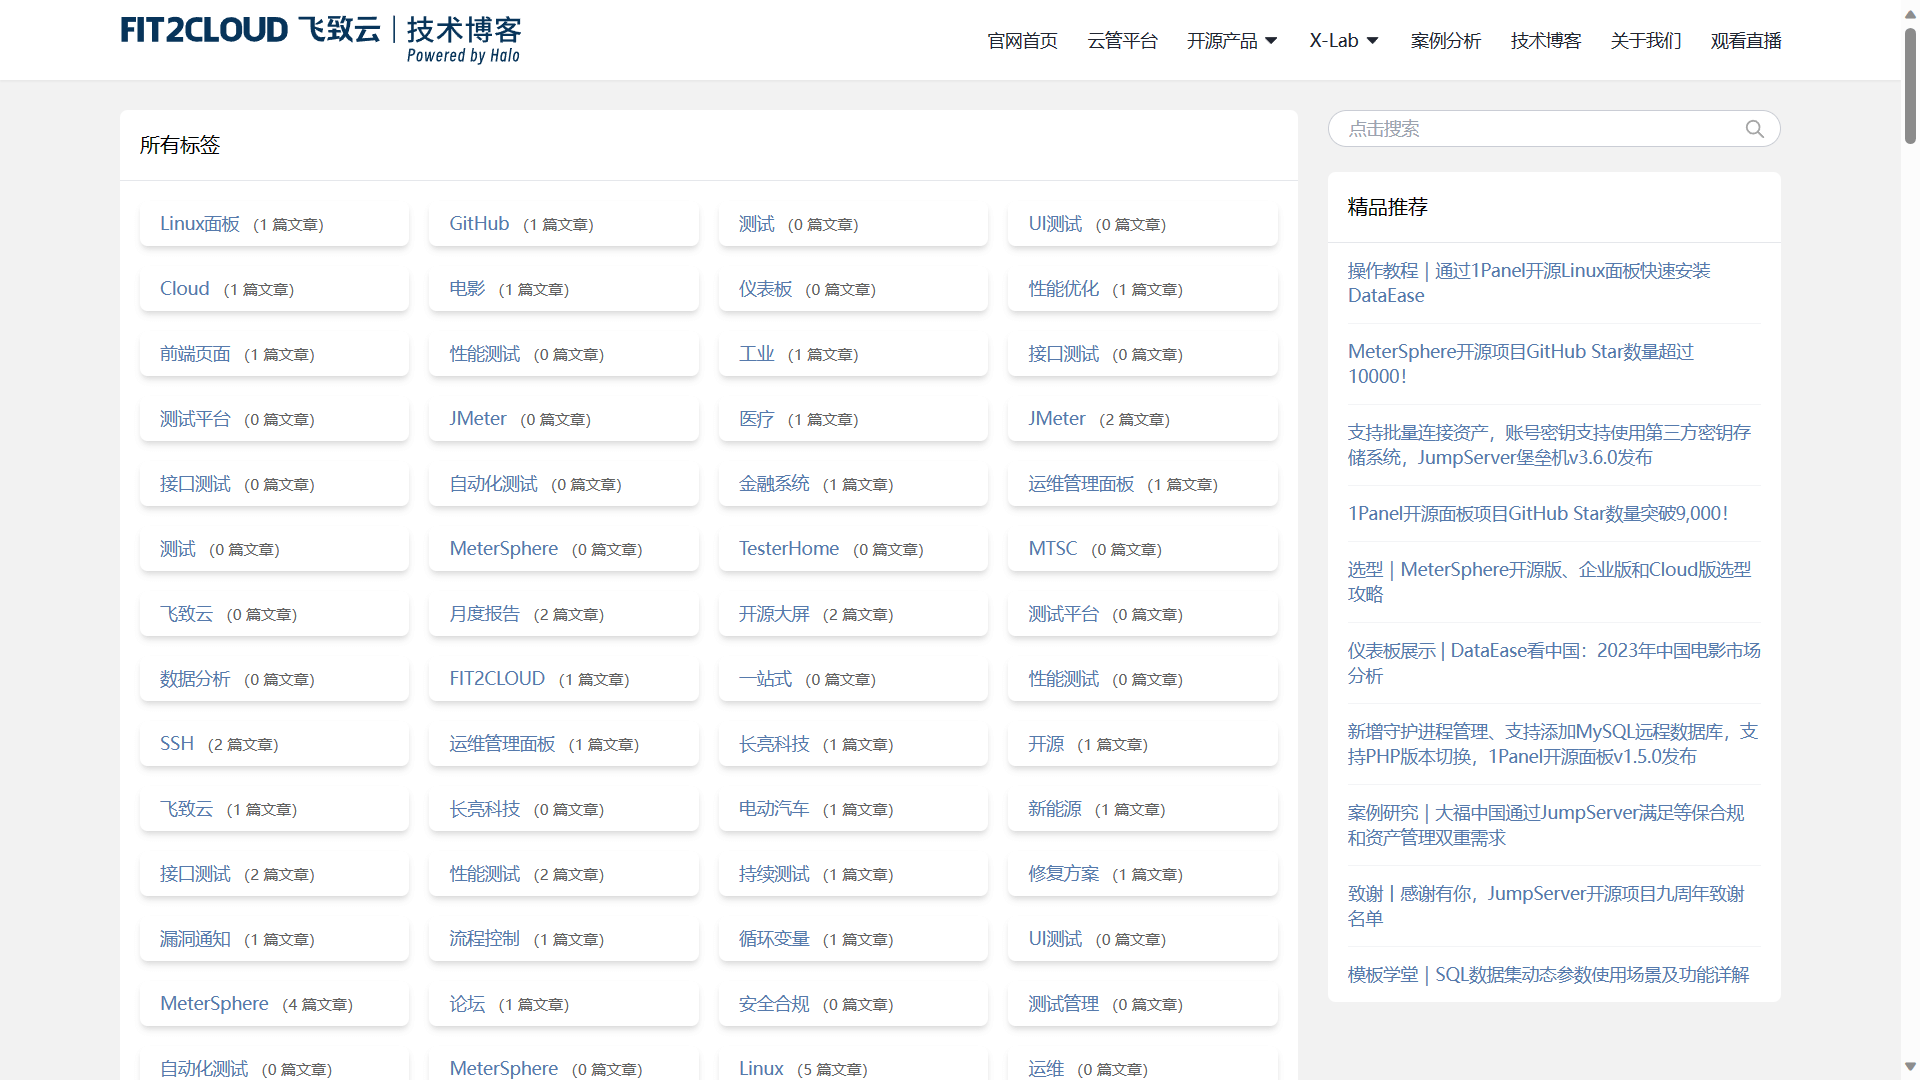Open the 医疗 tag
This screenshot has width=1920, height=1080.
point(756,419)
